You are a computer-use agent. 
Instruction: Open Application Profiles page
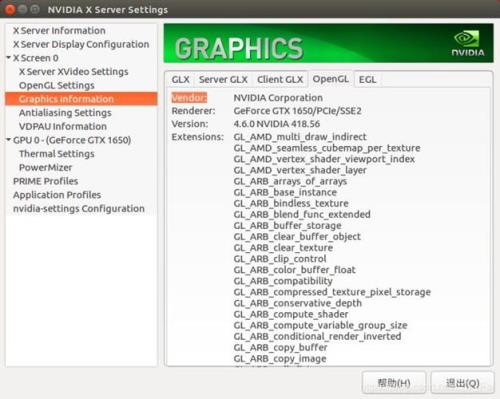coord(57,195)
